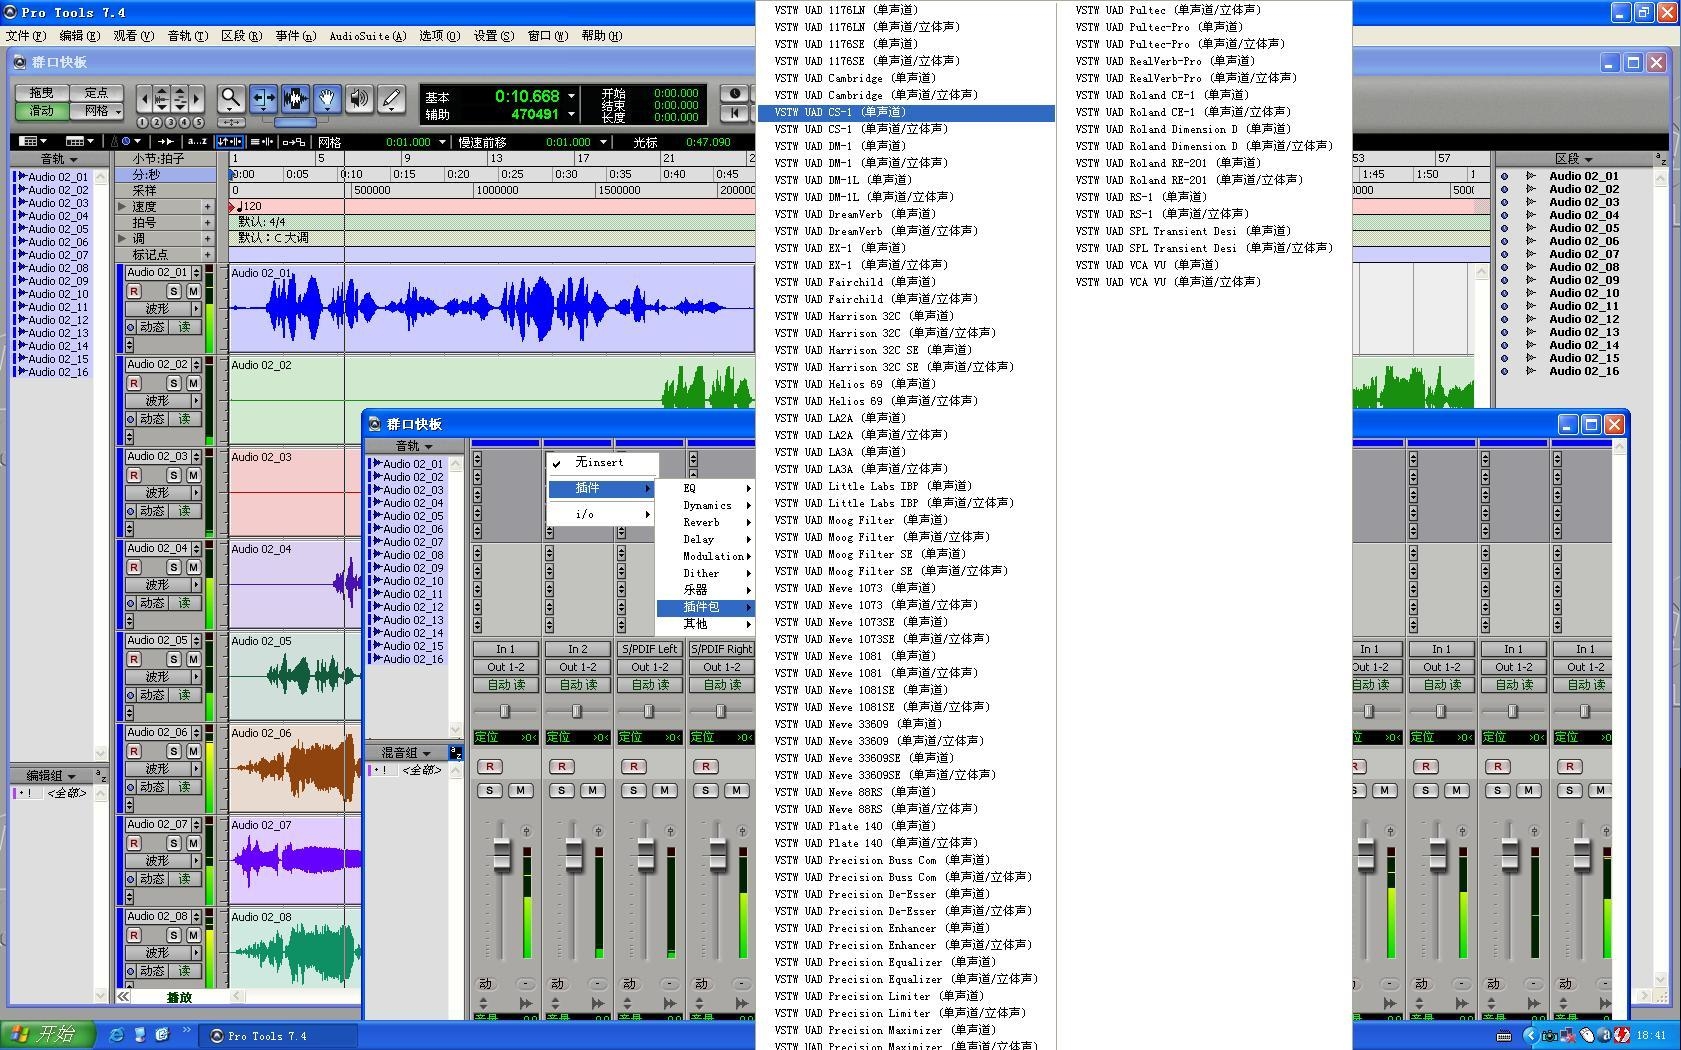Record-enable S/PDIF Left mixer channel
Screen dimensions: 1681x1050
coord(634,766)
